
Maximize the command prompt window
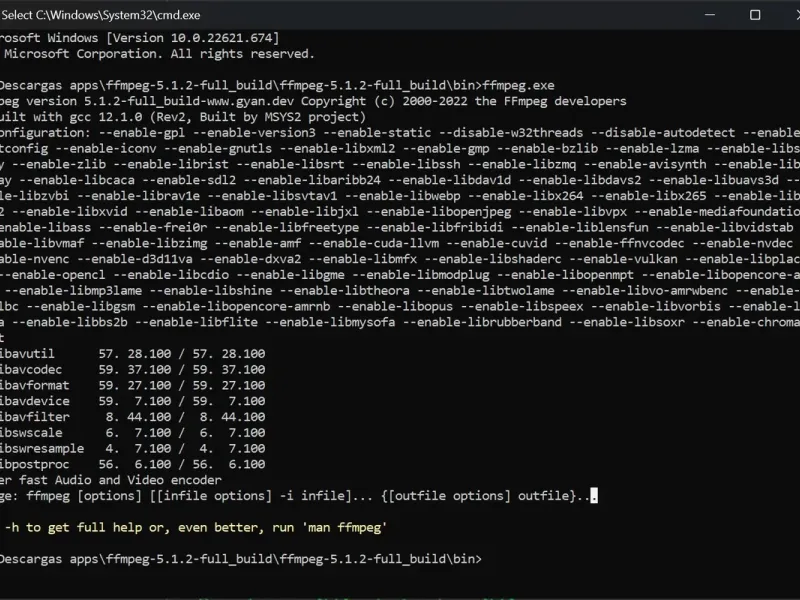coord(755,15)
